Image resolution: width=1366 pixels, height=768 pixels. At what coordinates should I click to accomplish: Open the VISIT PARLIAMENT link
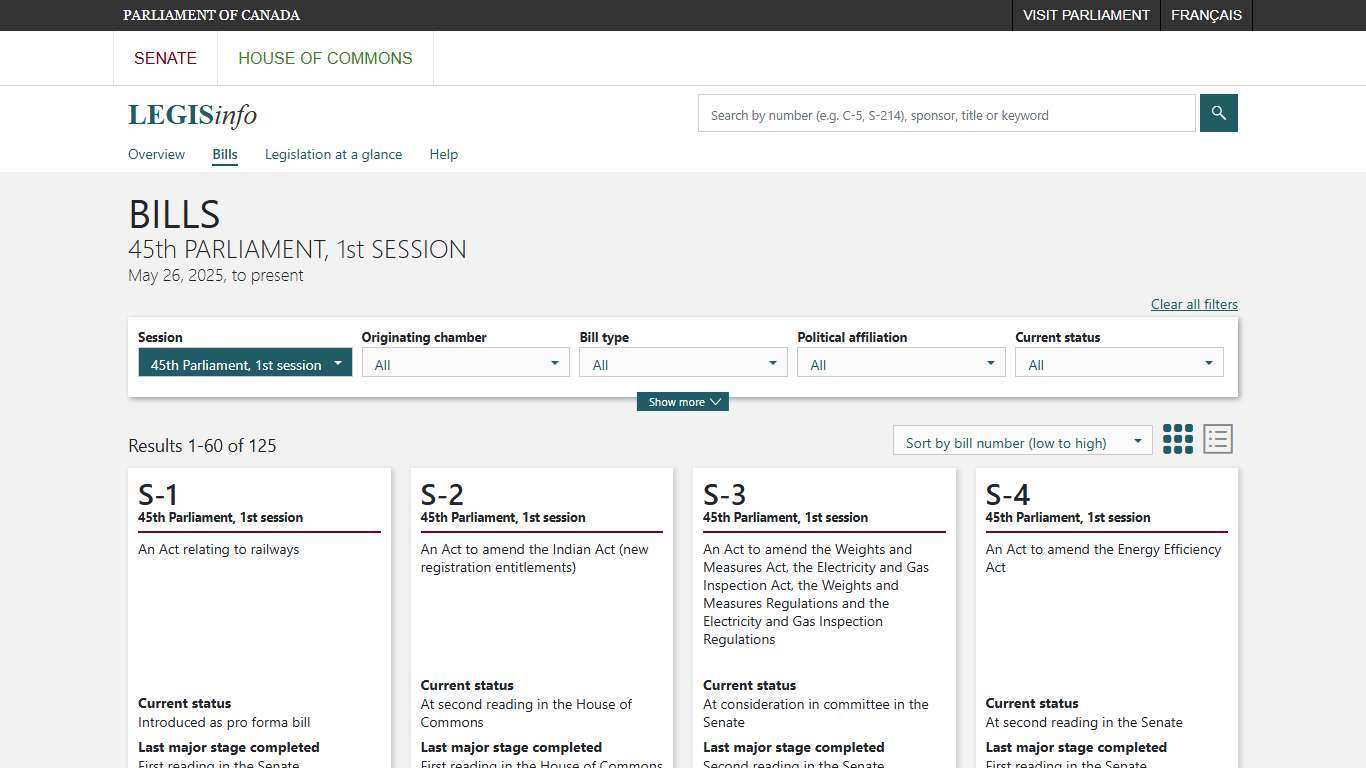pyautogui.click(x=1086, y=15)
